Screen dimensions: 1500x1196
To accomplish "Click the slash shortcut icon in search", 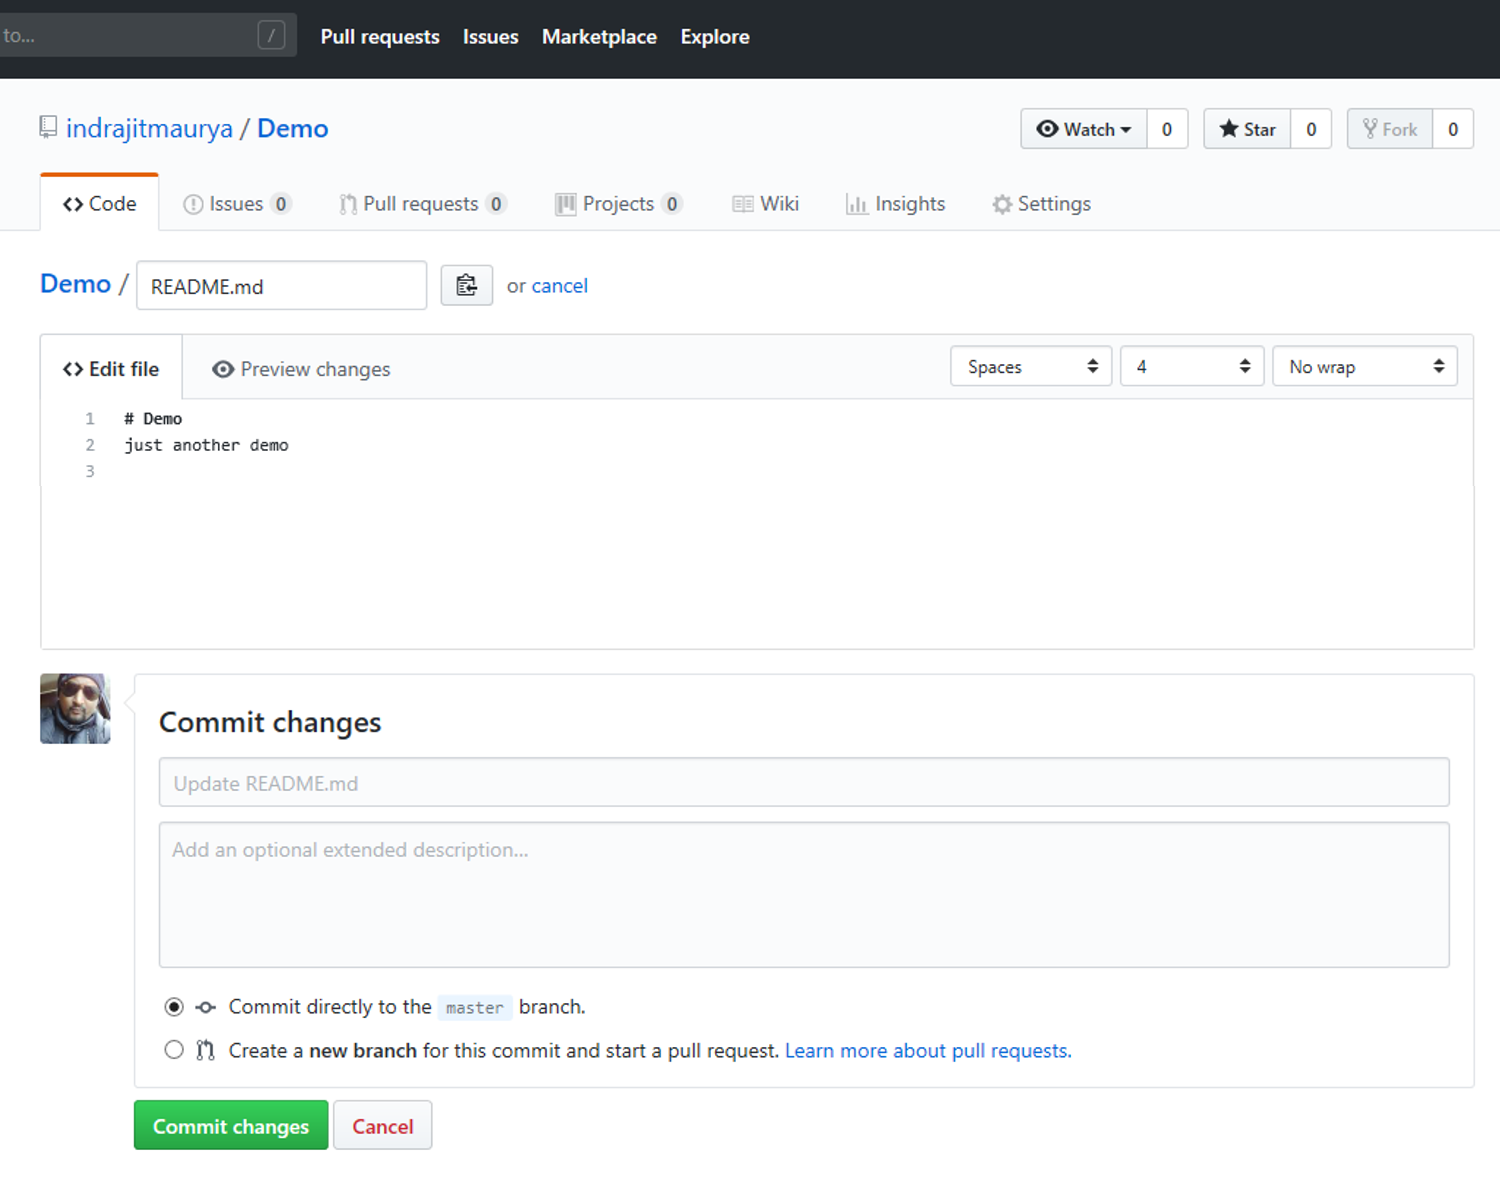I will coord(271,36).
